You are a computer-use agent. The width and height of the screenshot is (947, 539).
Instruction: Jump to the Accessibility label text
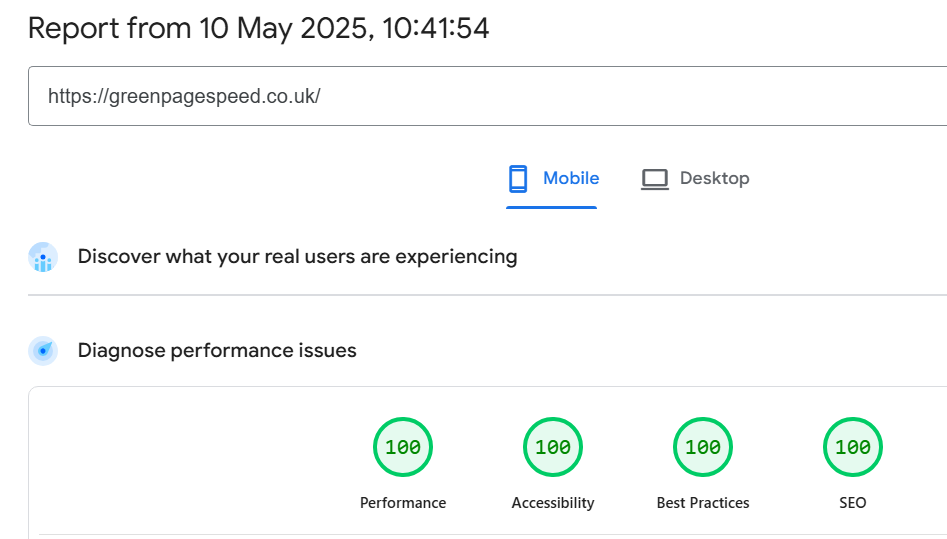553,503
